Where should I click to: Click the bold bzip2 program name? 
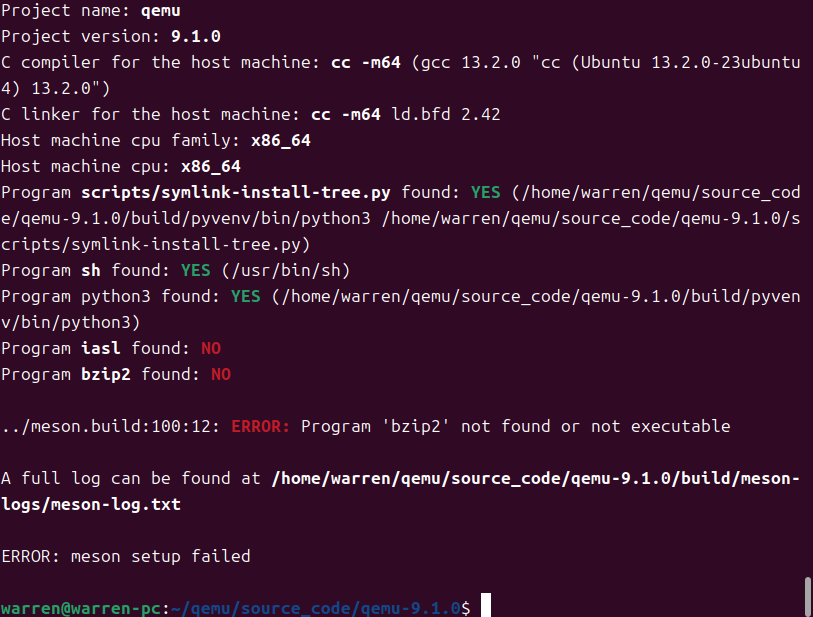[x=106, y=374]
